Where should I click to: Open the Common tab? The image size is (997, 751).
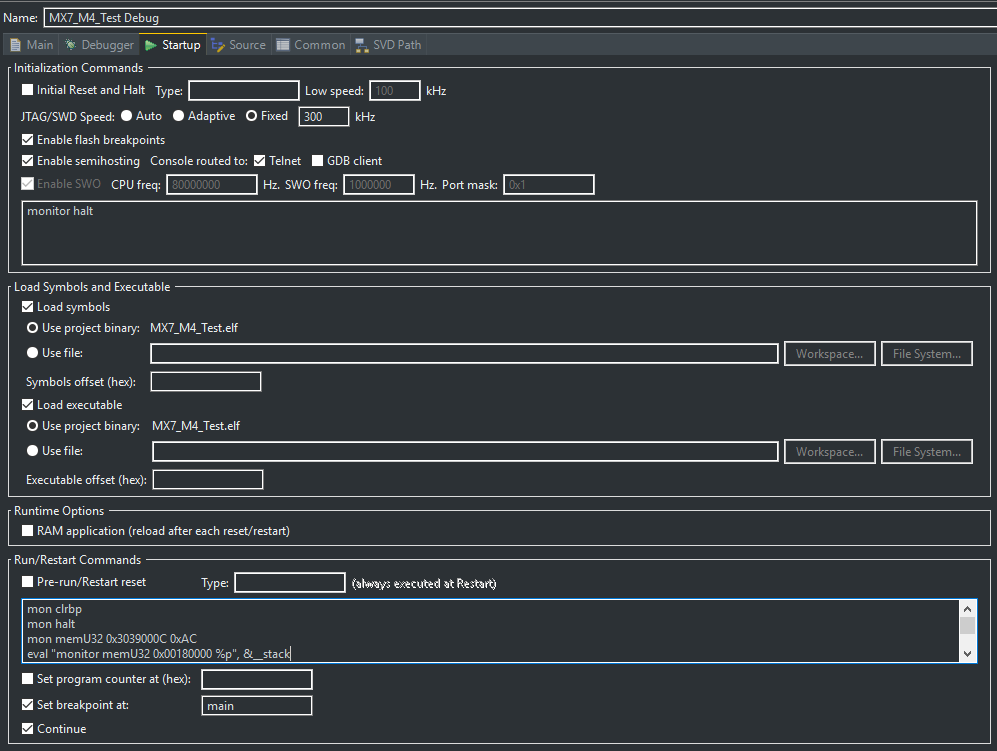310,44
